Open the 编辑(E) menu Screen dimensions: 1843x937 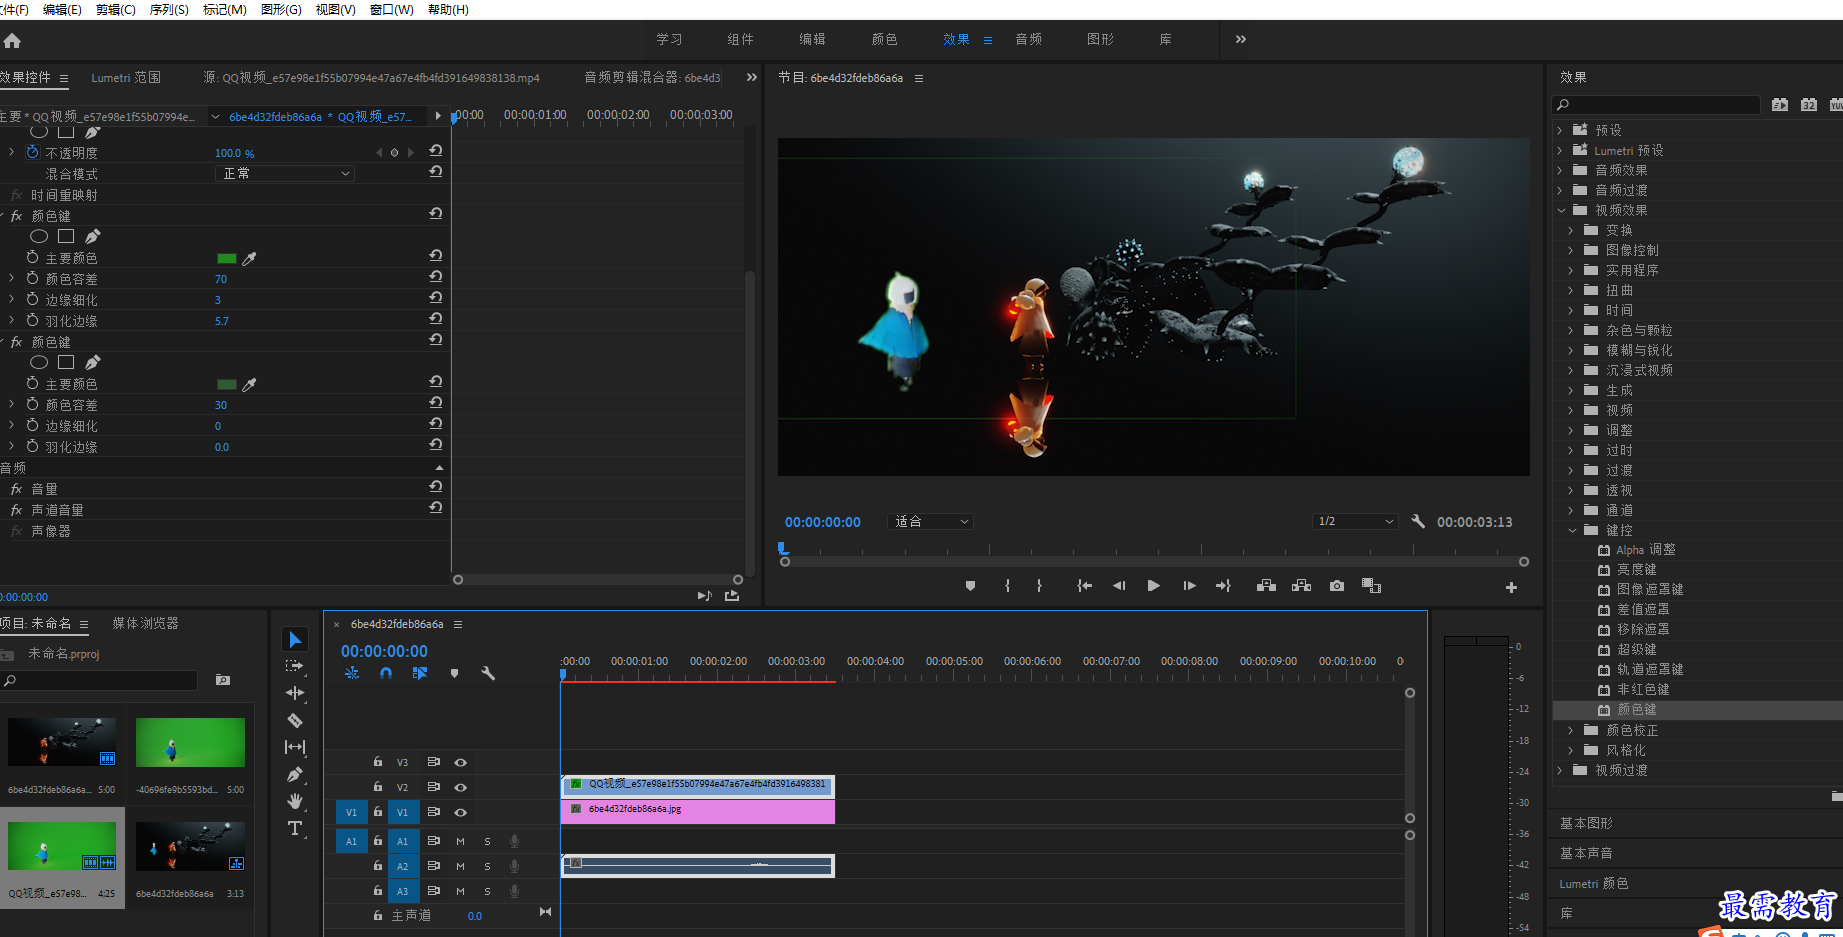pyautogui.click(x=62, y=9)
